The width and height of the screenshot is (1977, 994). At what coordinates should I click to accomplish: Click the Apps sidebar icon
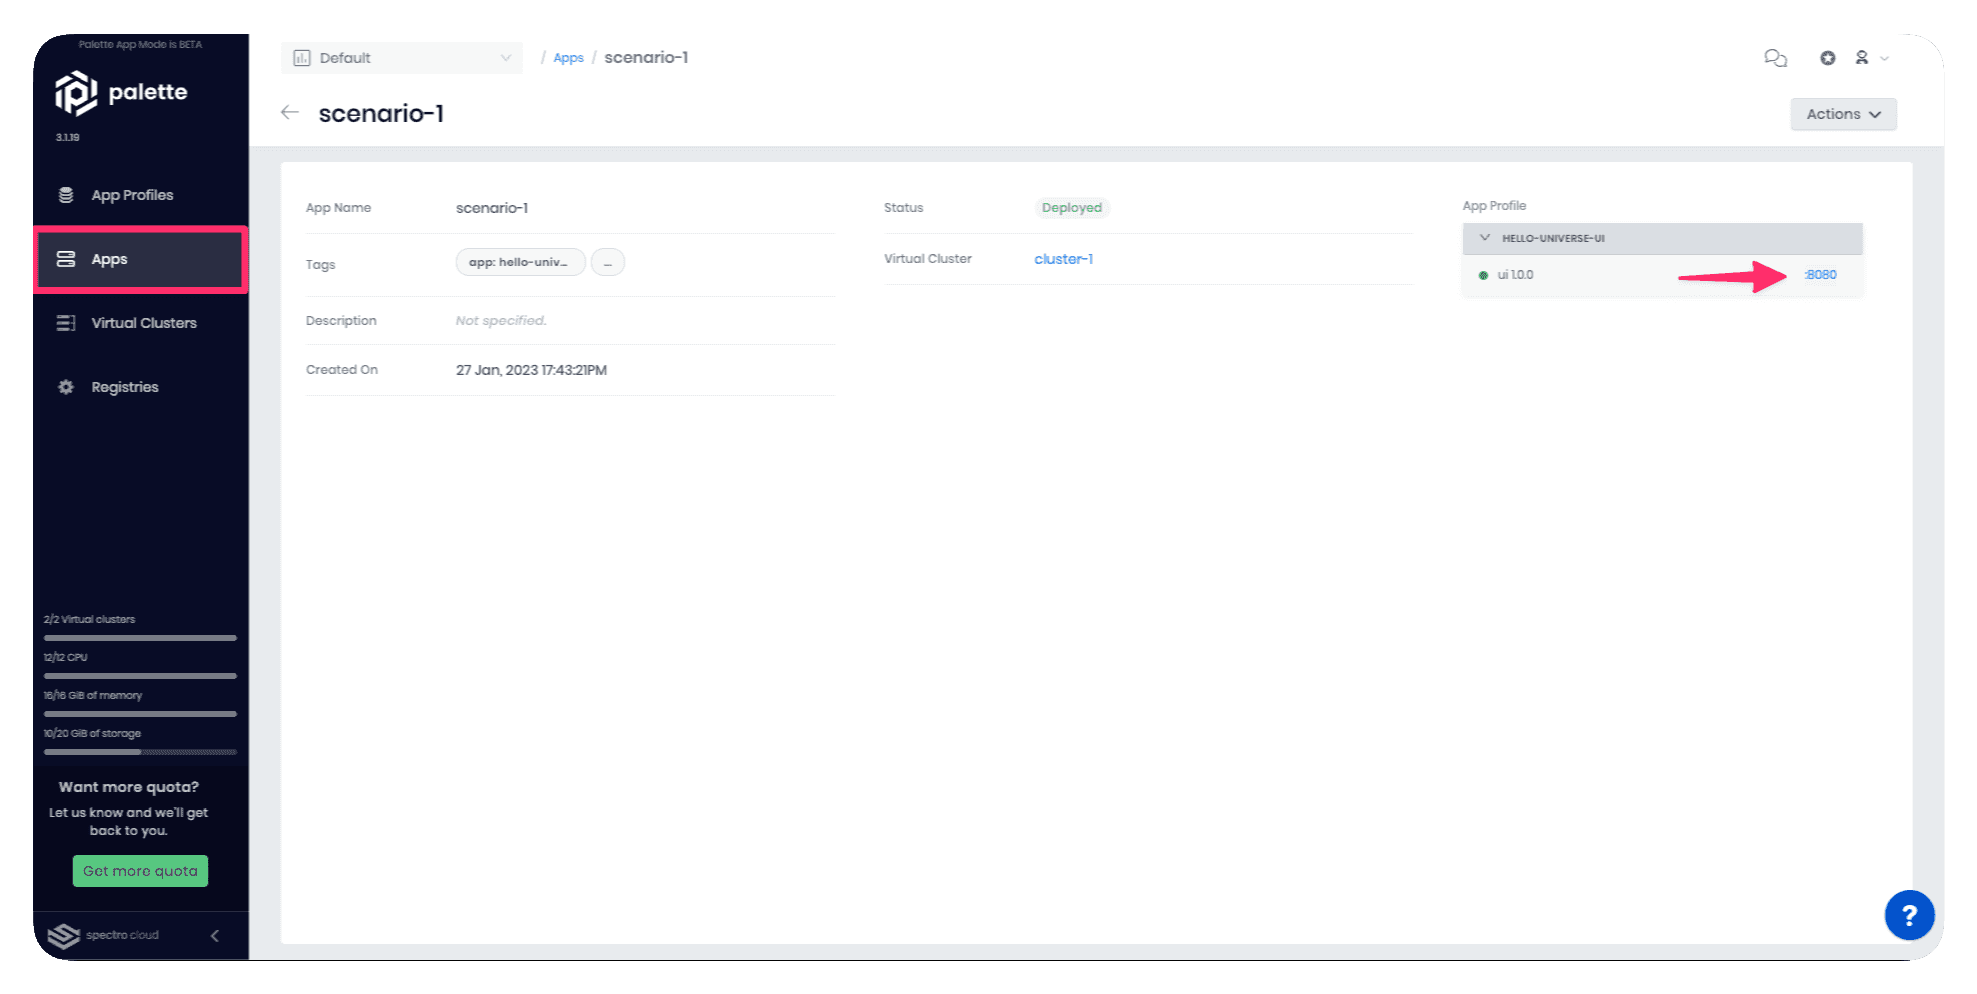coord(66,259)
